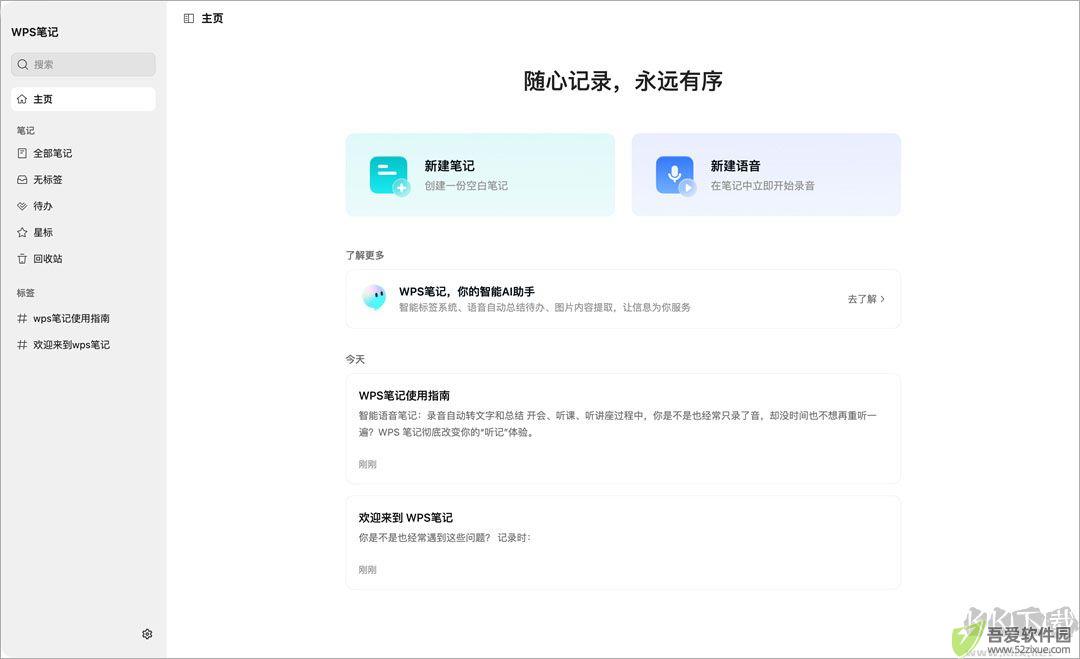Screen dimensions: 1080x659
Task: Select the wps笔记使用指南 tag
Action: pos(83,318)
